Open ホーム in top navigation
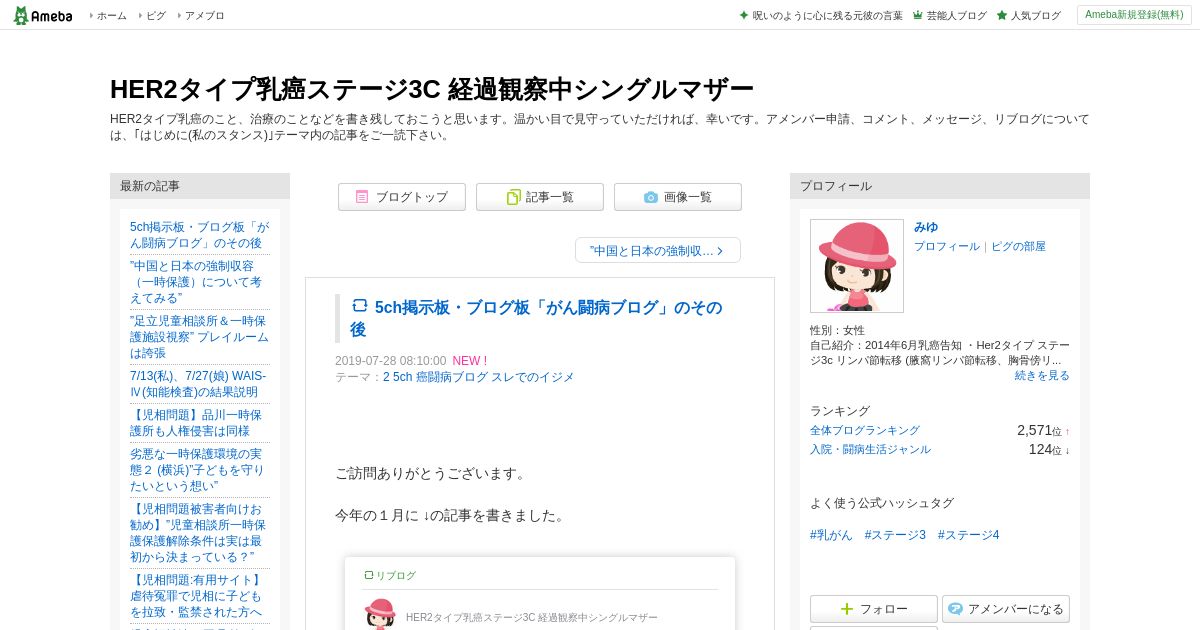1200x630 pixels. [x=111, y=16]
